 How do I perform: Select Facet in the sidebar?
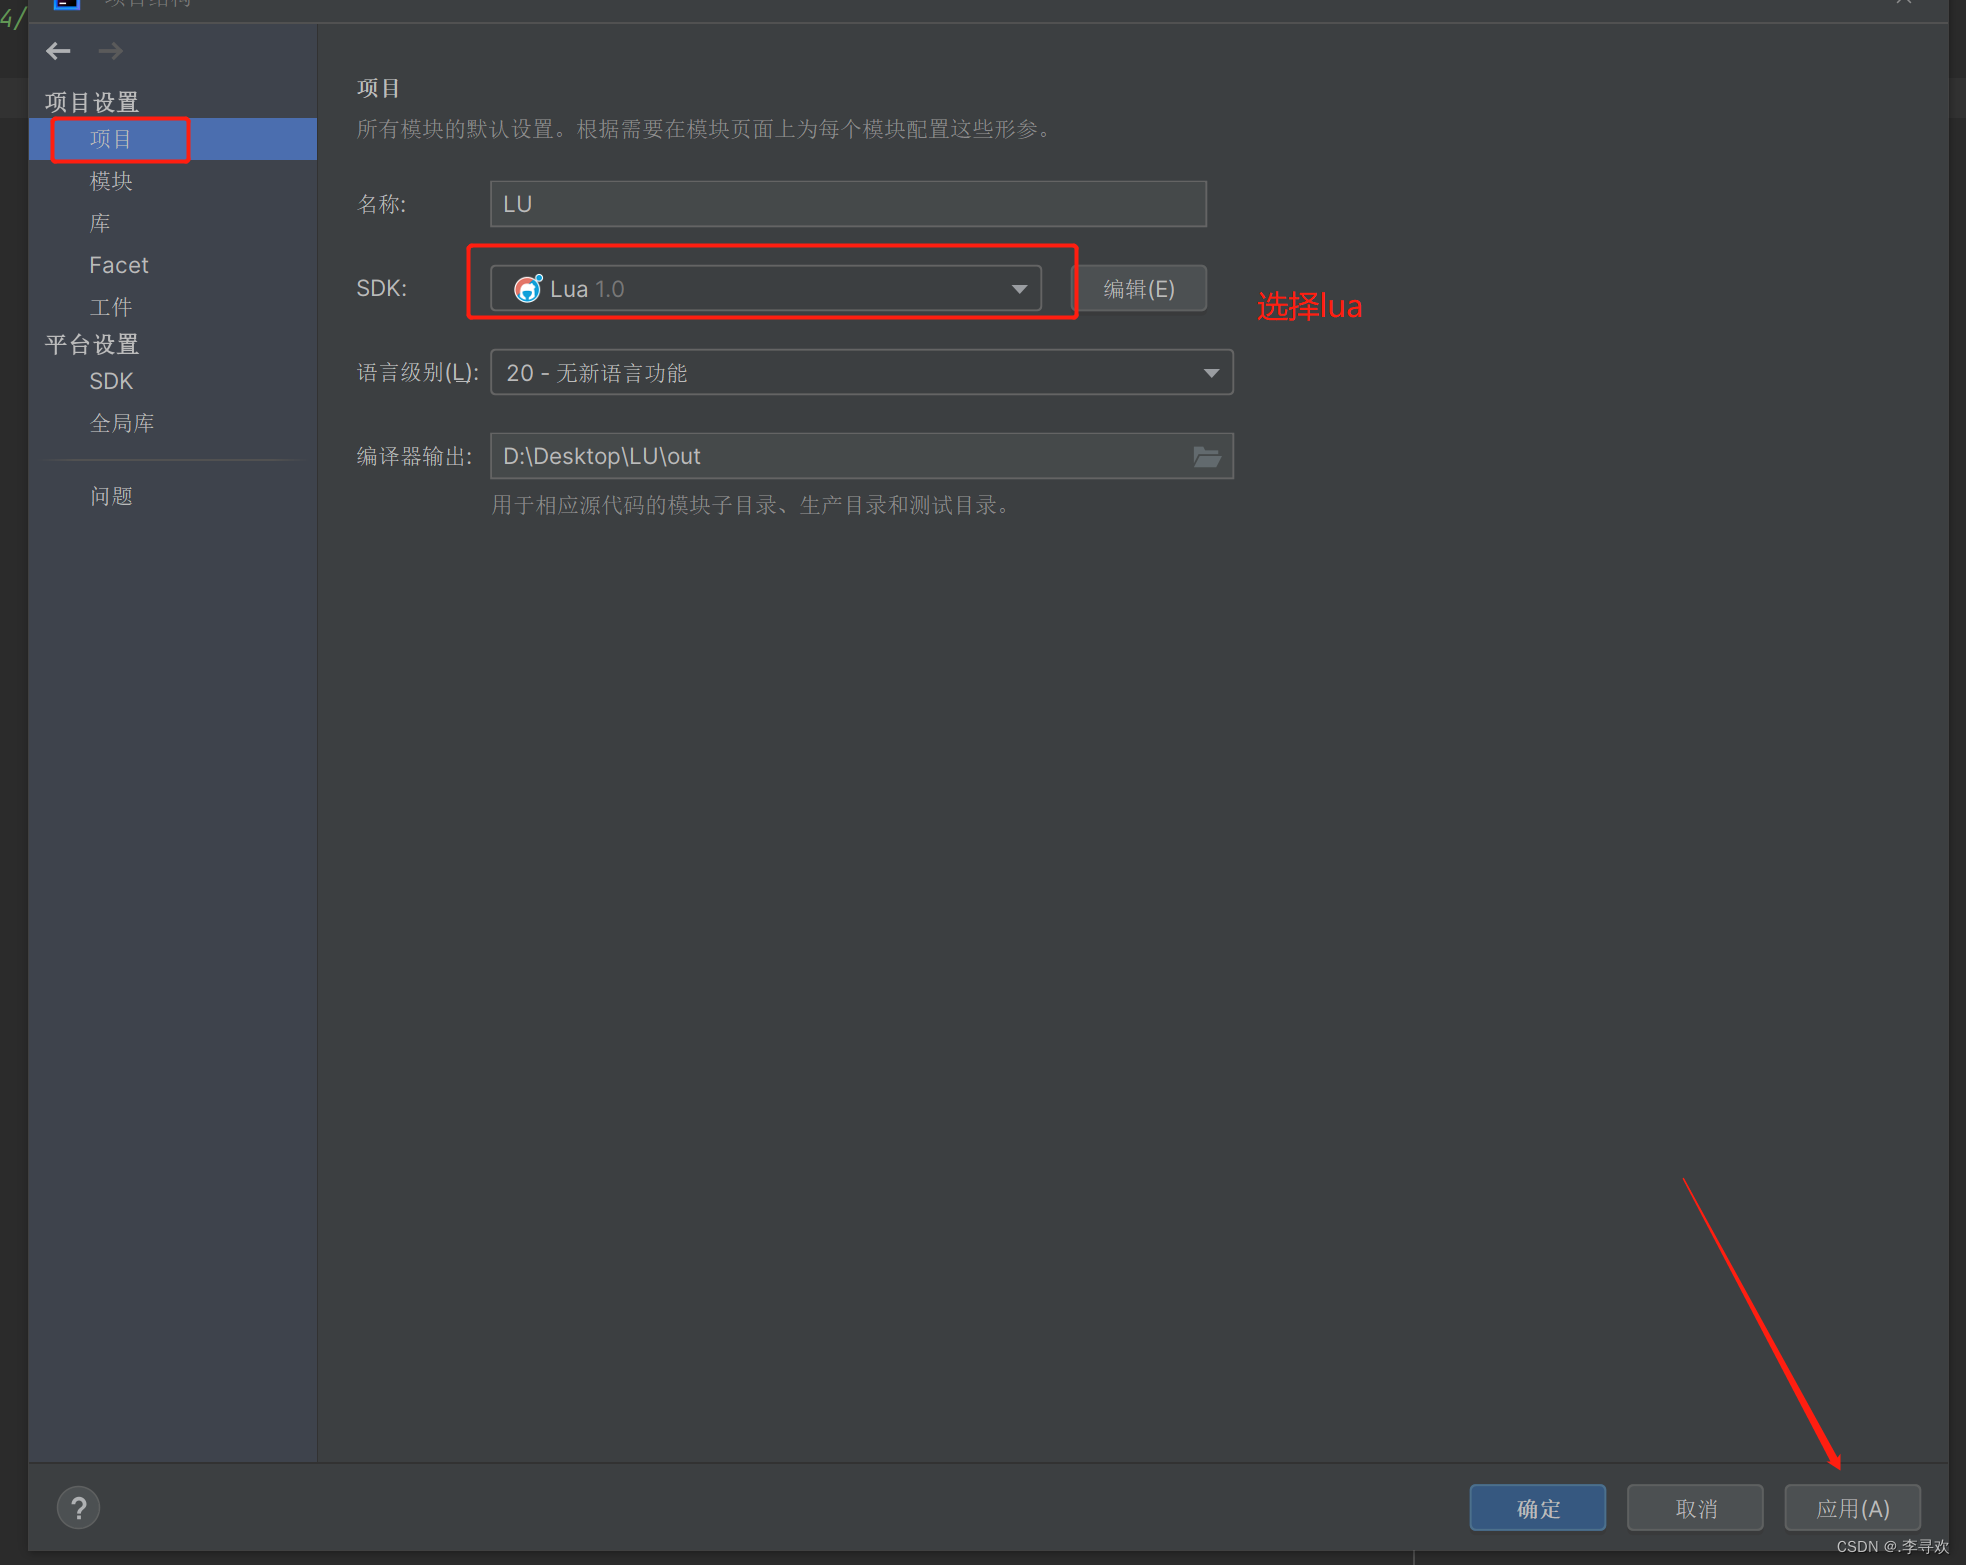[x=118, y=265]
